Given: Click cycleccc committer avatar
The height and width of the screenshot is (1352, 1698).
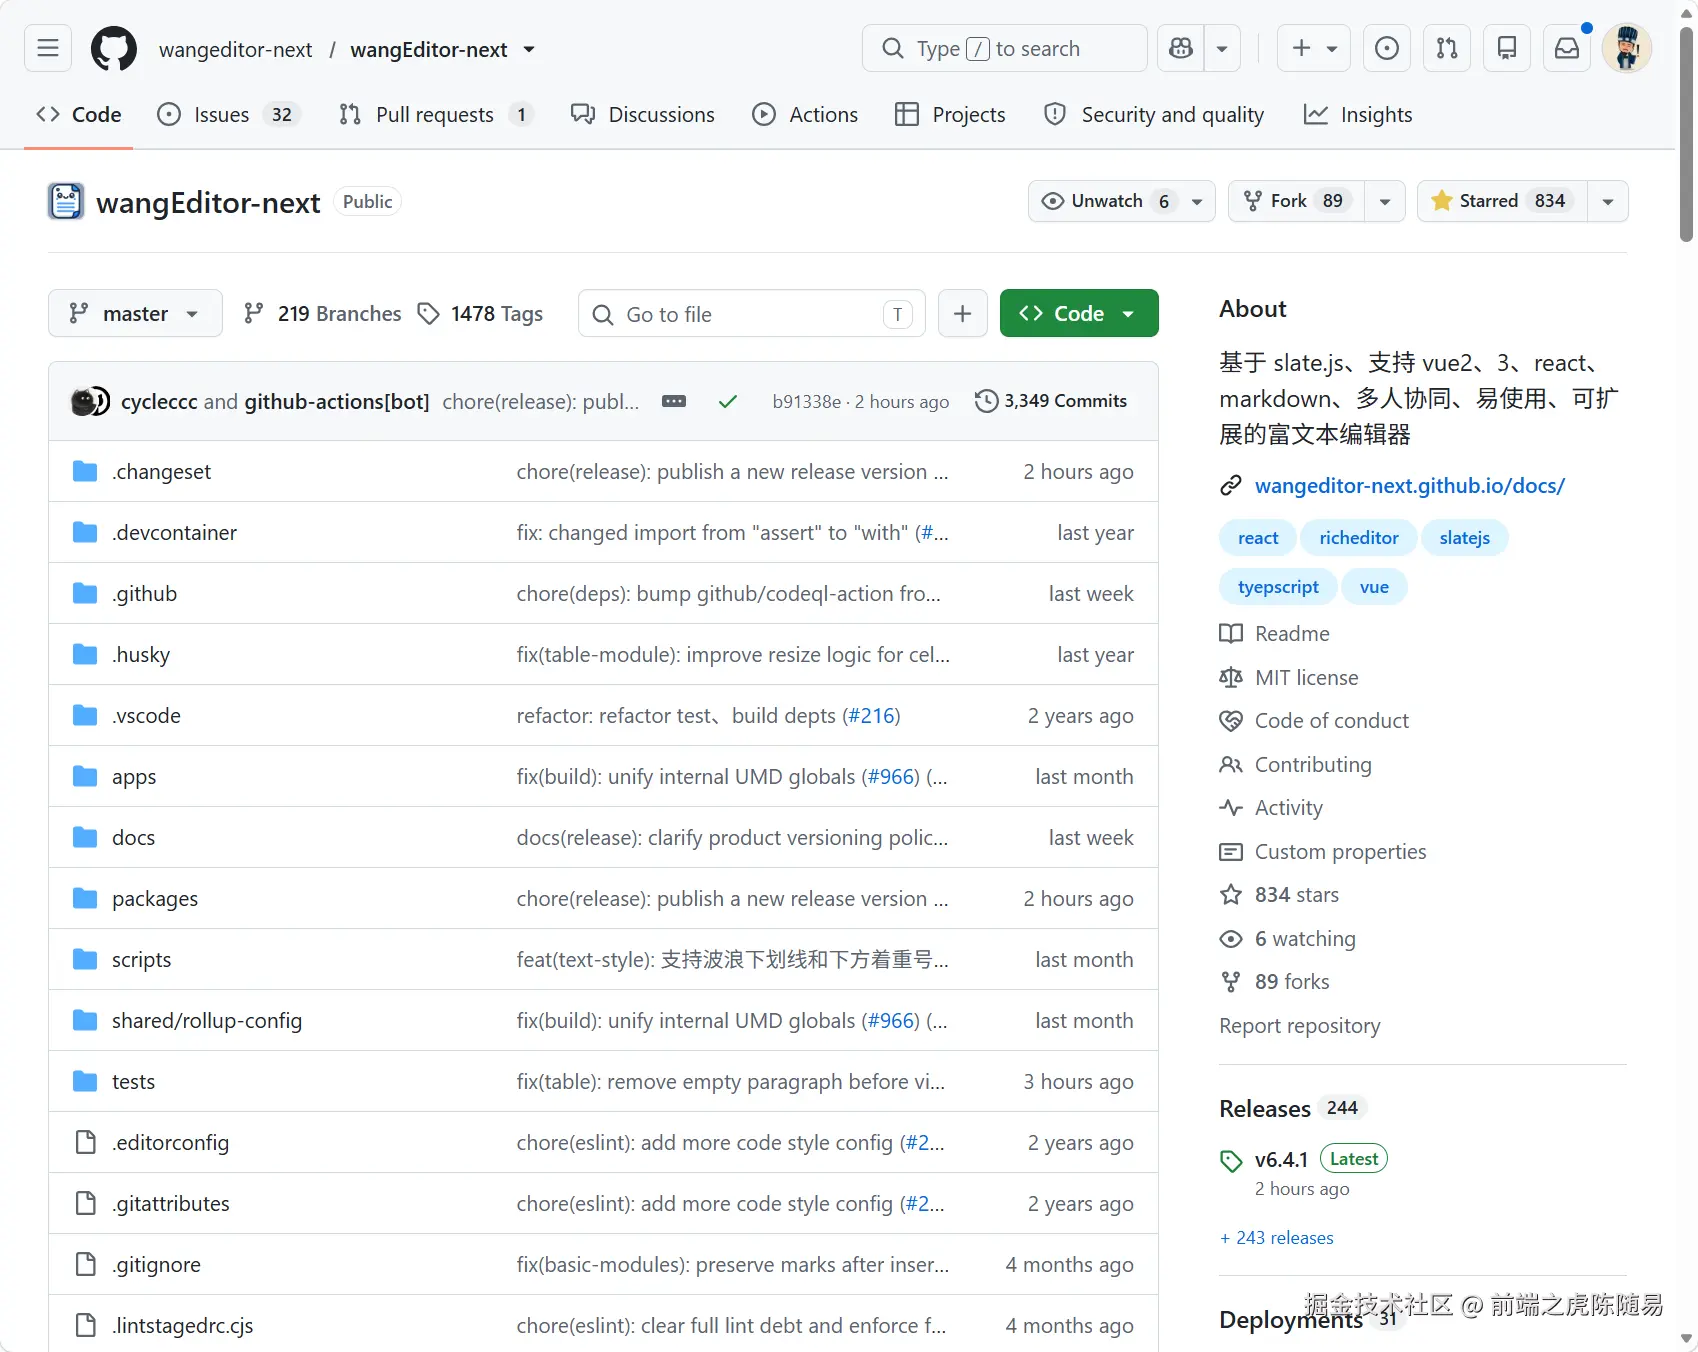Looking at the screenshot, I should click(84, 401).
